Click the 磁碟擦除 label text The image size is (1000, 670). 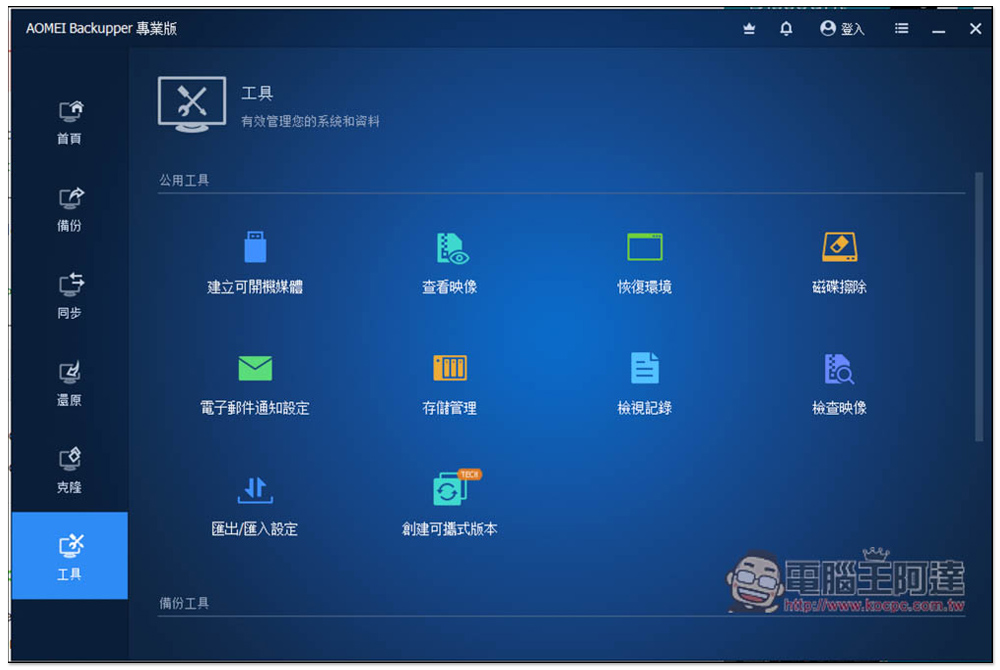[839, 287]
